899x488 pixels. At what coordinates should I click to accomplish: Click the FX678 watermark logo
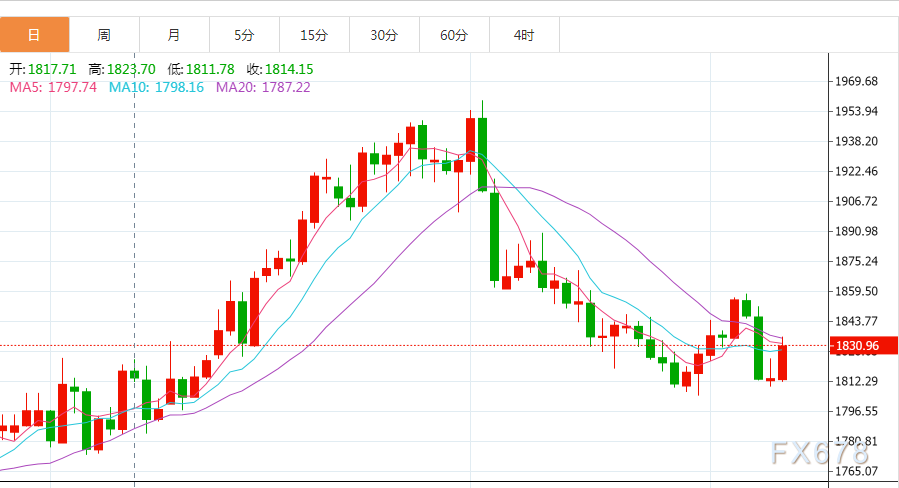820,453
